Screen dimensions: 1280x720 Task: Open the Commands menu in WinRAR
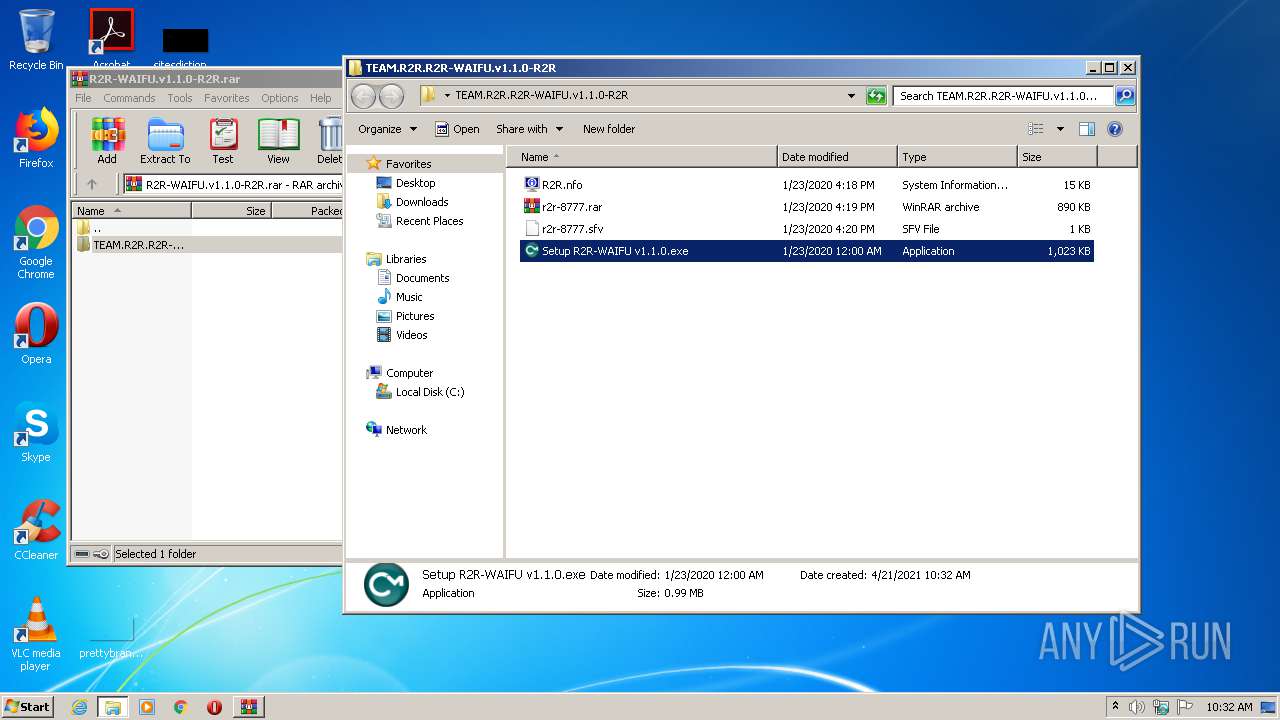(129, 98)
